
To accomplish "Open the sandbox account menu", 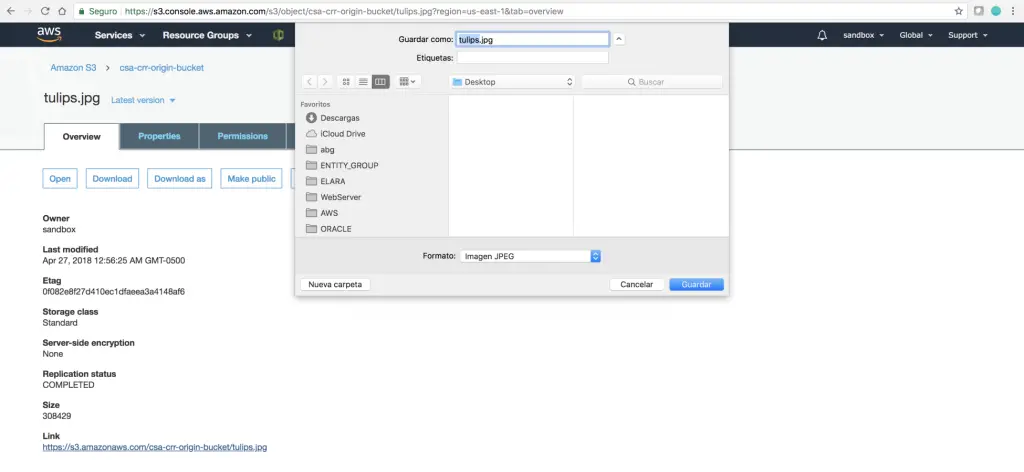I will pos(863,35).
